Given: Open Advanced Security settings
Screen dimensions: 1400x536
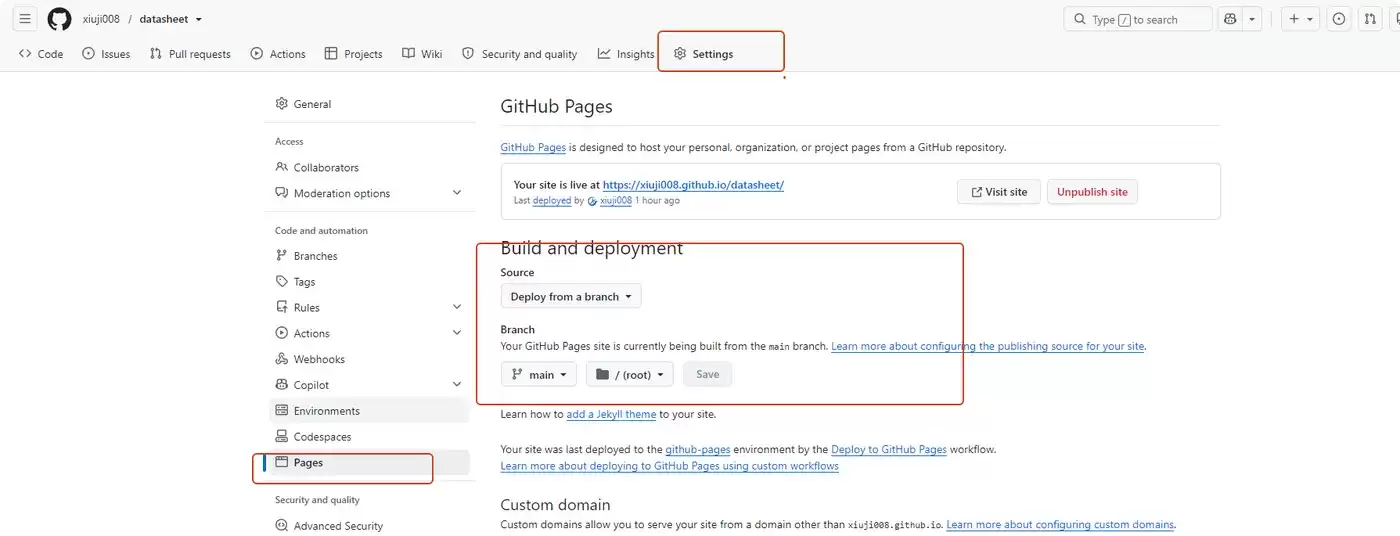Looking at the screenshot, I should click(369, 526).
